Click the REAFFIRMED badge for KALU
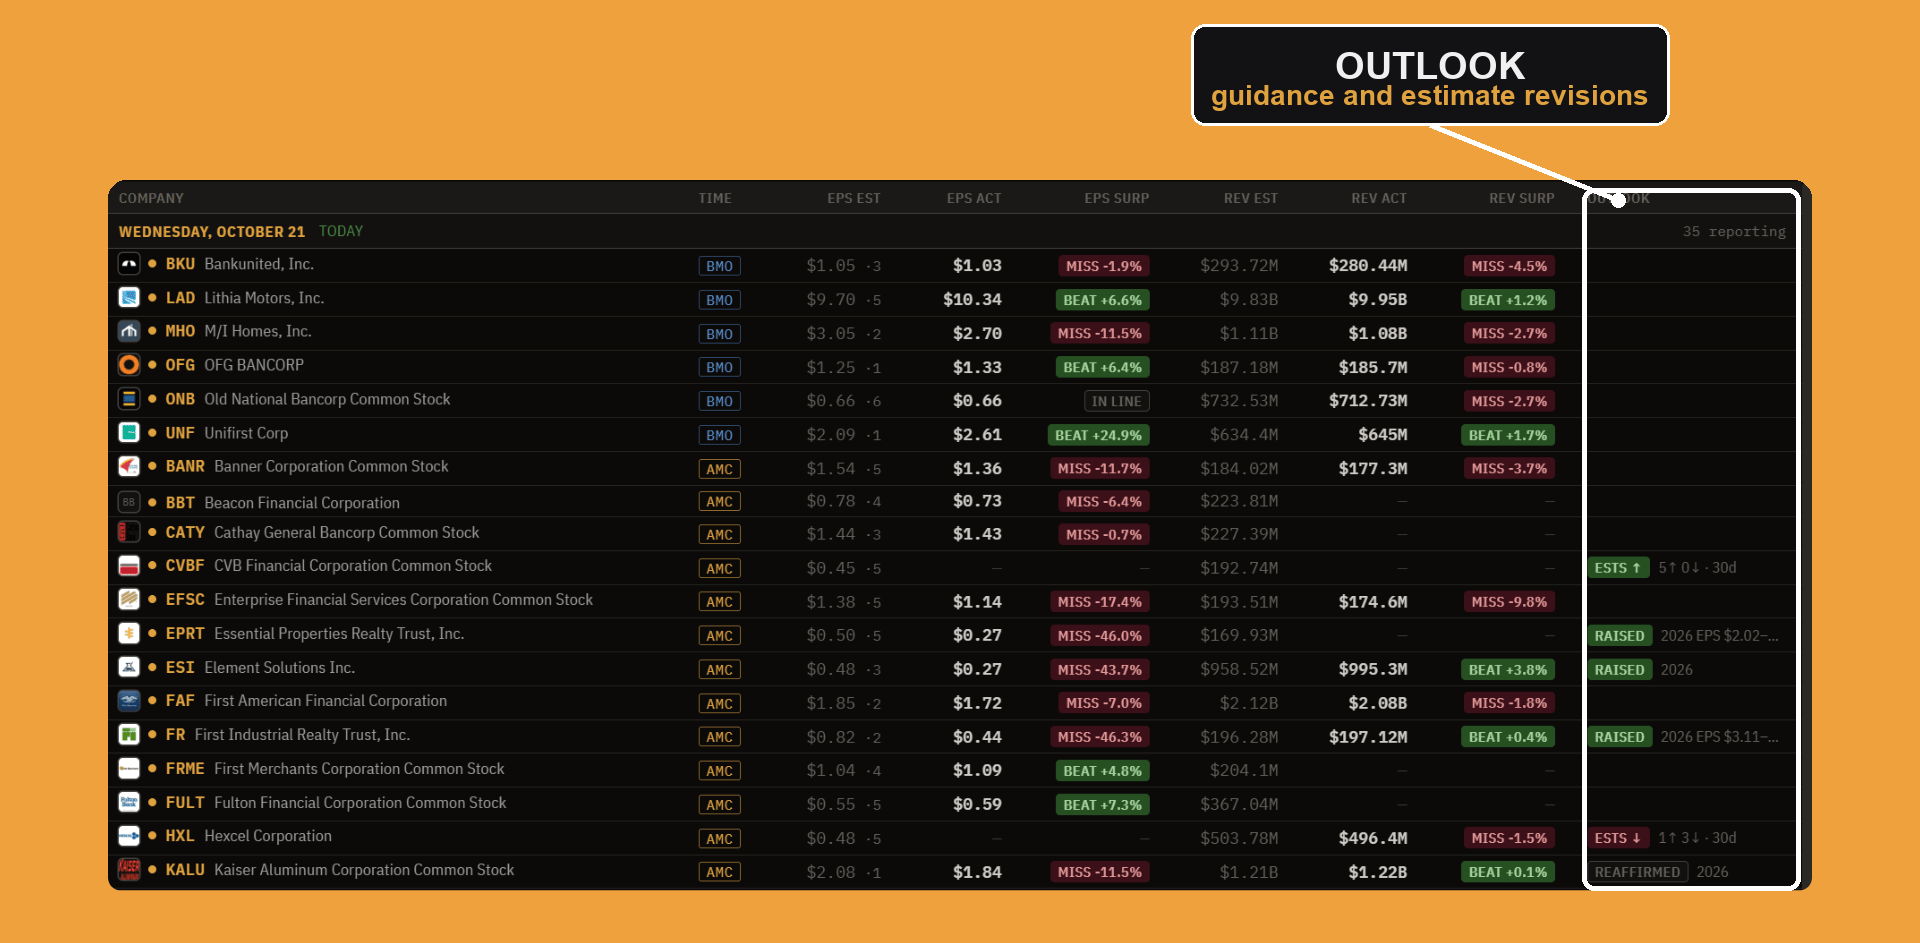Viewport: 1920px width, 943px height. (x=1637, y=872)
